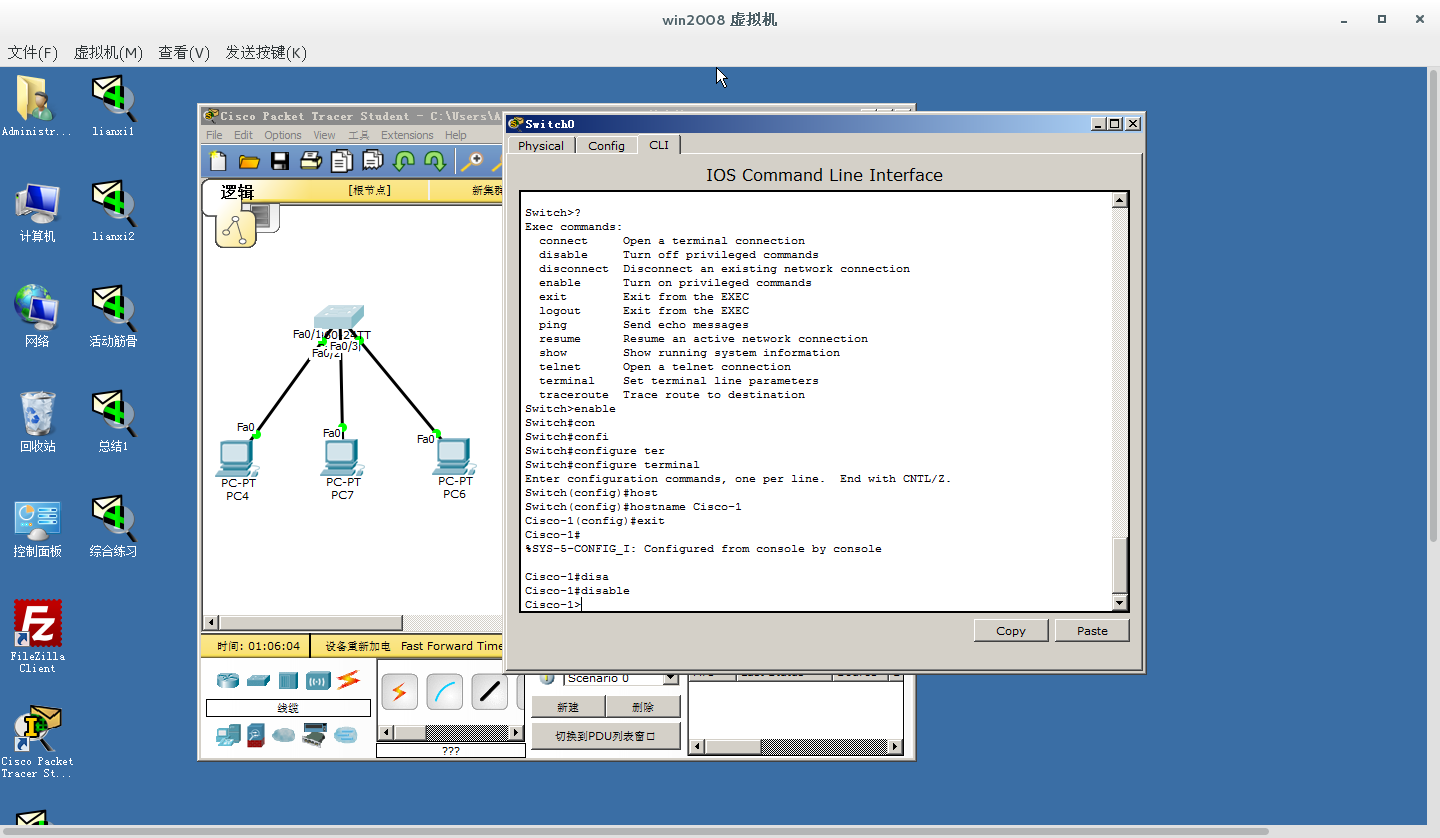Open the 工具 menu in Packet Tracer
1440x838 pixels.
[359, 135]
